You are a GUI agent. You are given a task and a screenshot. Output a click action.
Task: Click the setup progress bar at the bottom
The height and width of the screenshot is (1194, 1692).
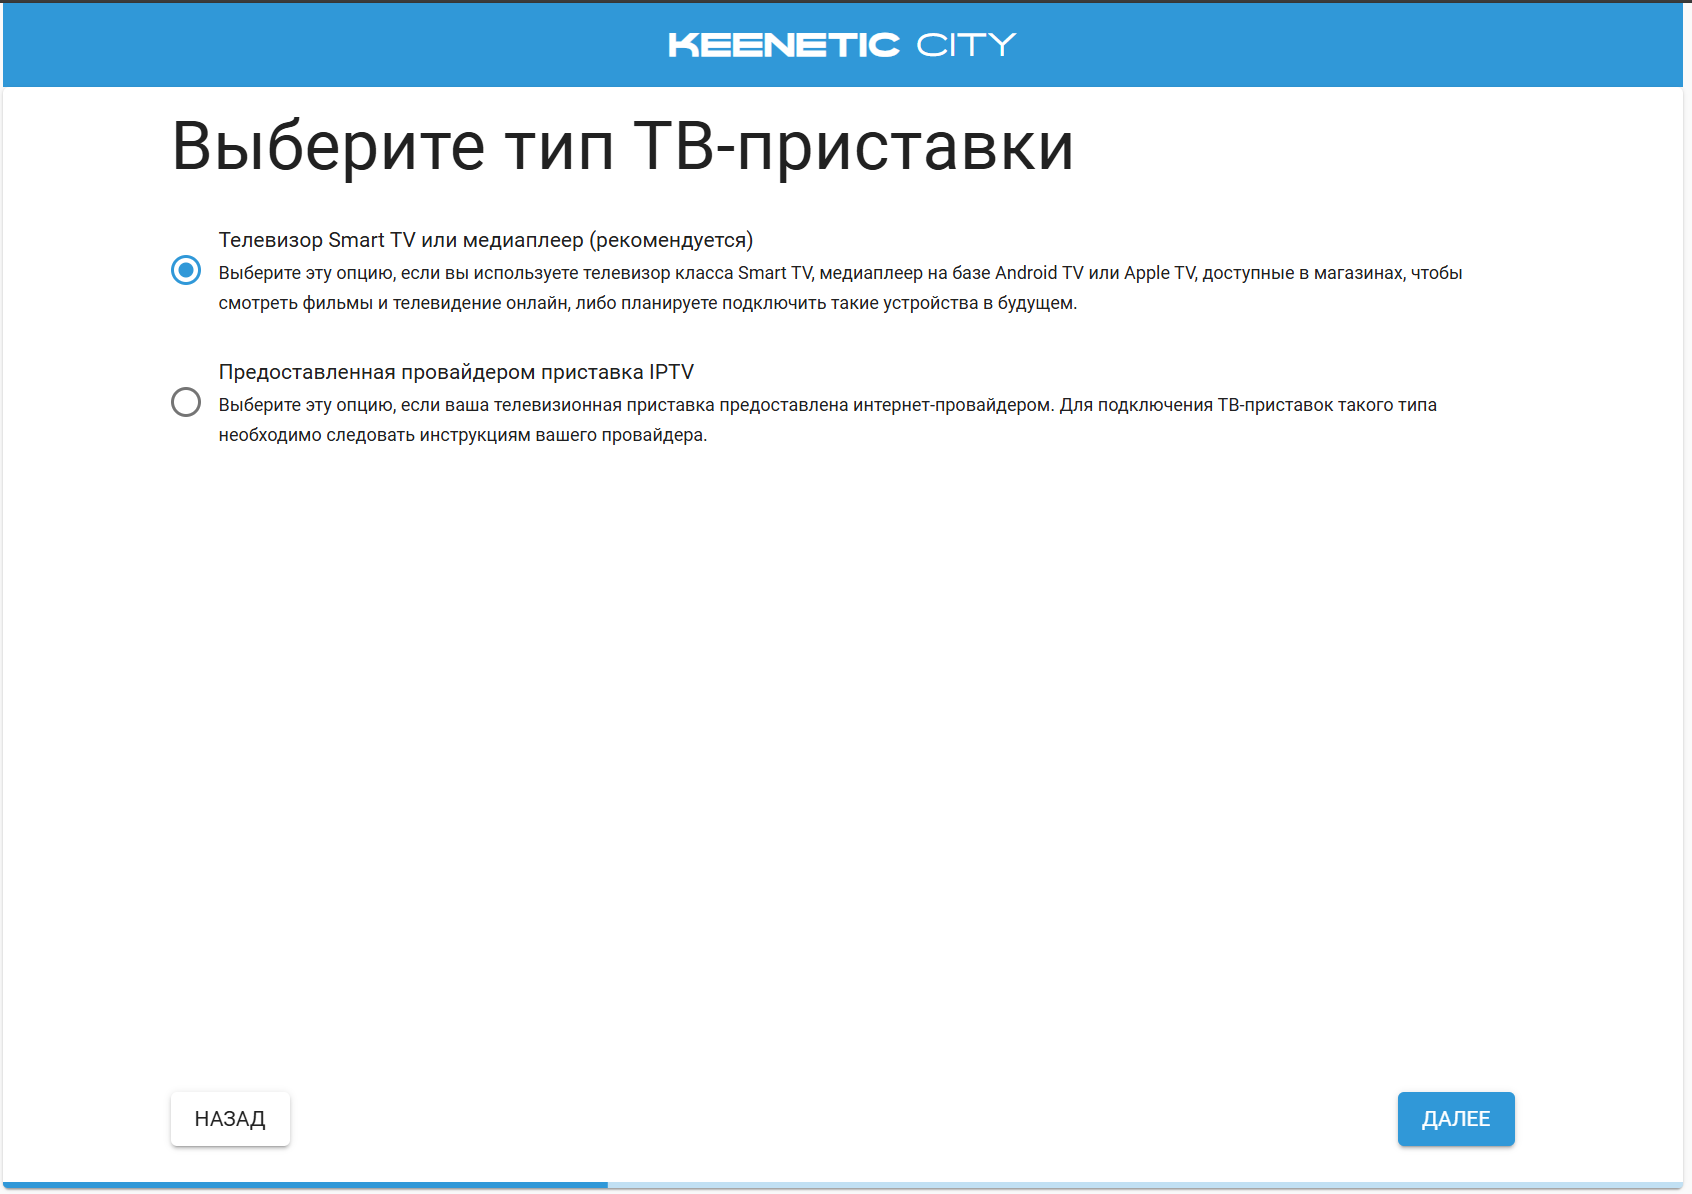pyautogui.click(x=844, y=1185)
